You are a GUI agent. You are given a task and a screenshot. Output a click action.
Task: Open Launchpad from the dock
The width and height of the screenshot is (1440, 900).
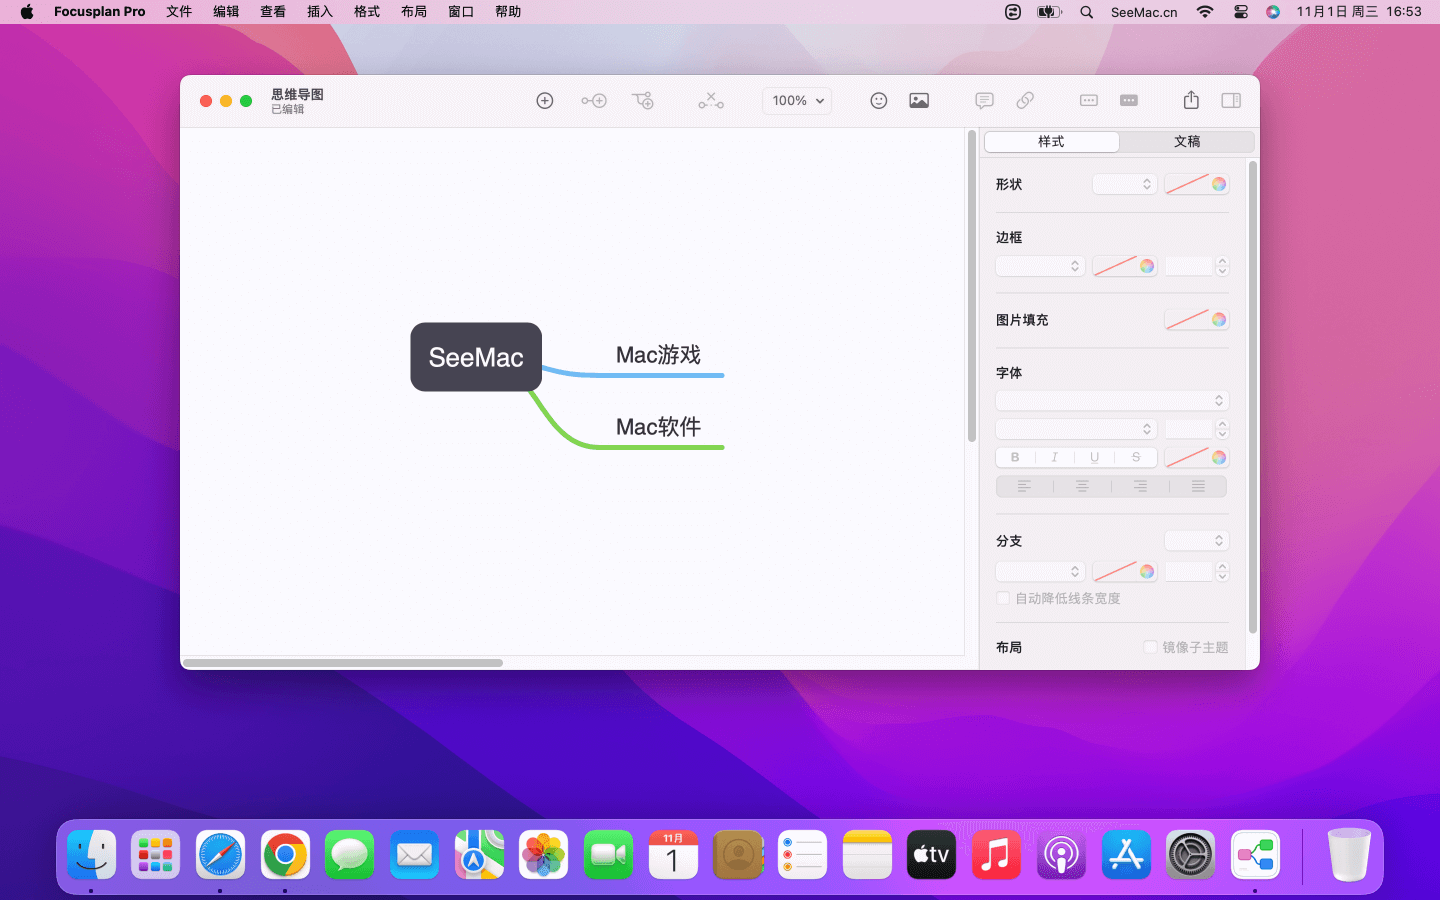156,855
